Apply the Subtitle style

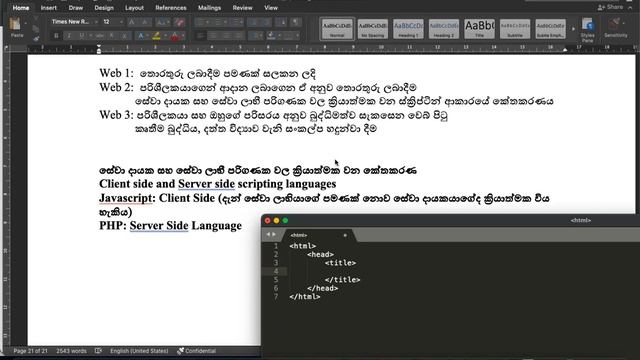pyautogui.click(x=515, y=29)
